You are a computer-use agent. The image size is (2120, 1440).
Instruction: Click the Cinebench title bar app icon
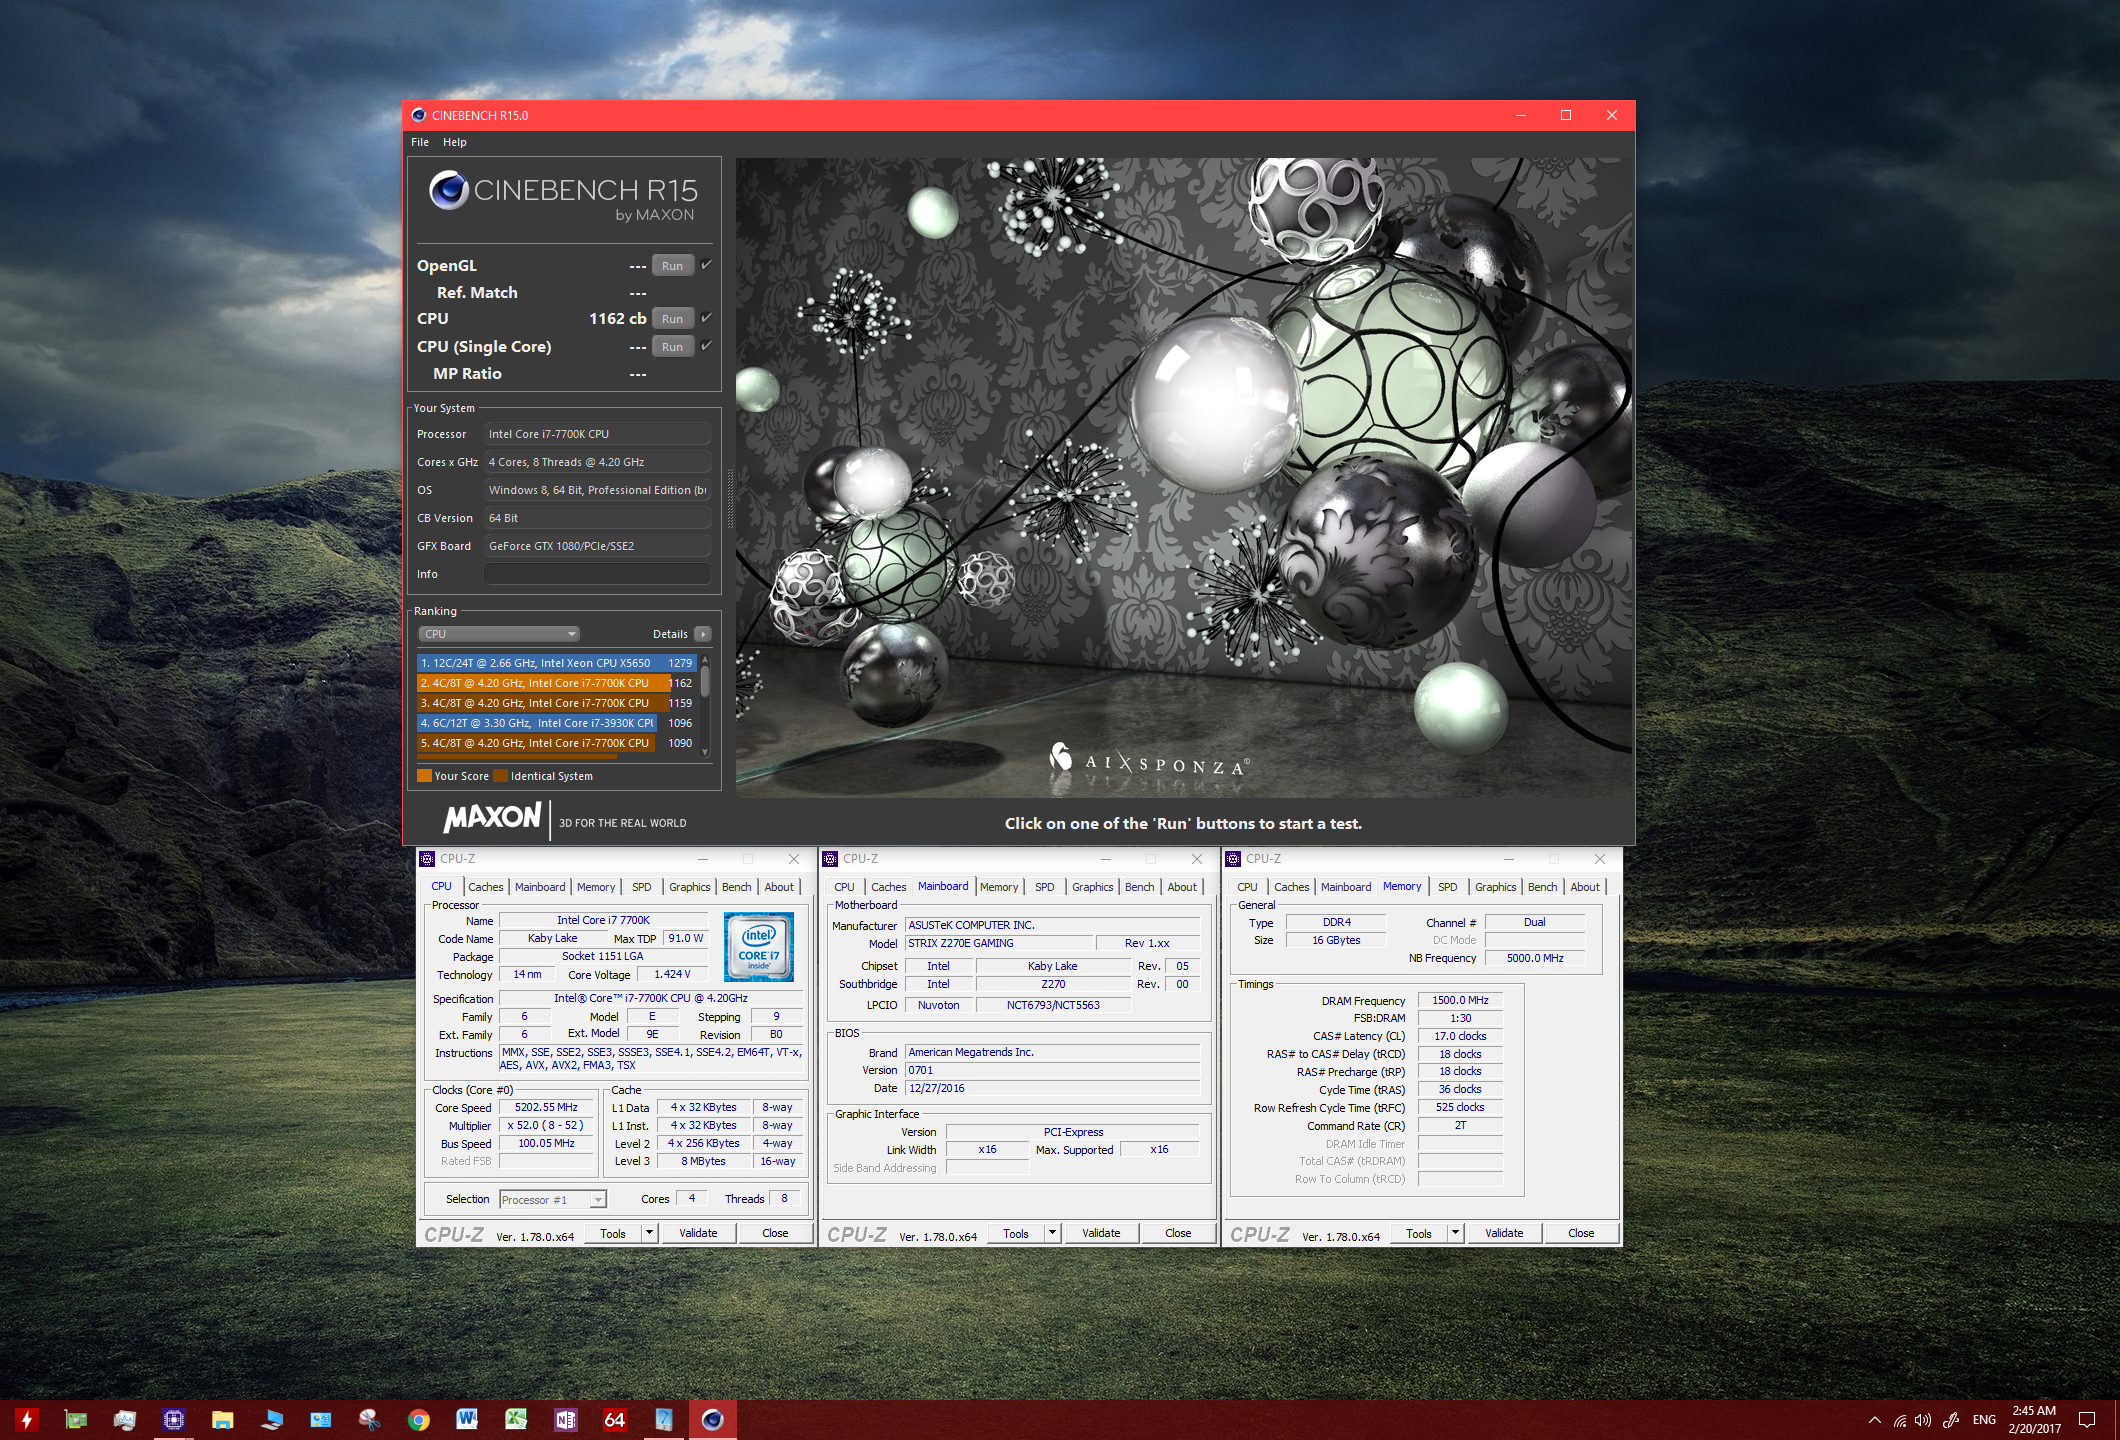click(419, 115)
